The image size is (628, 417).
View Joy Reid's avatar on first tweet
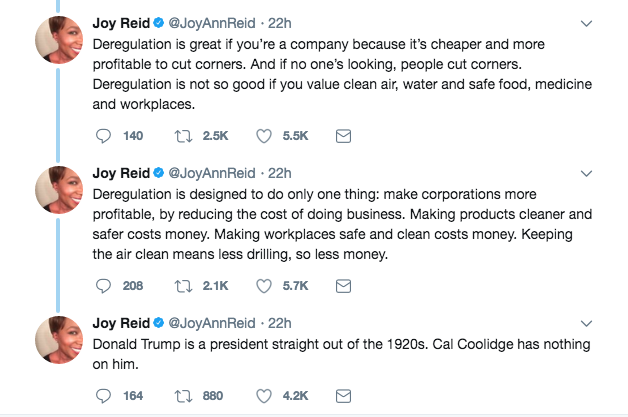coord(59,41)
